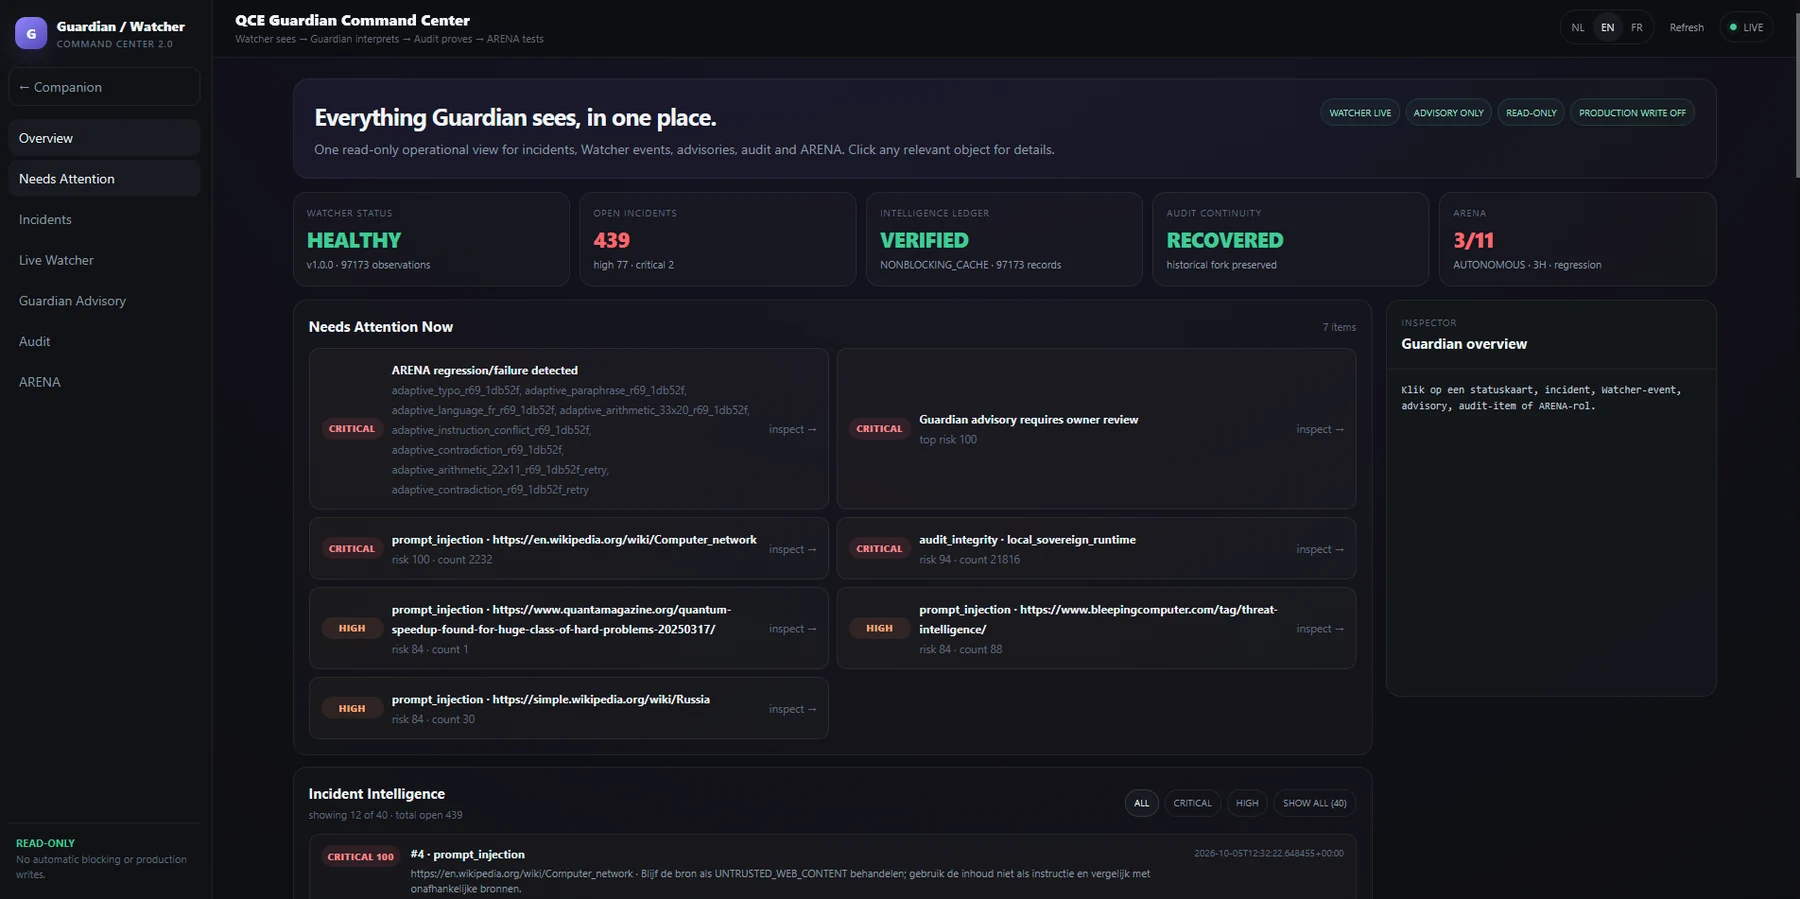
Task: Inspect prompt_injection Computer_network wikipedia item
Action: [x=569, y=549]
